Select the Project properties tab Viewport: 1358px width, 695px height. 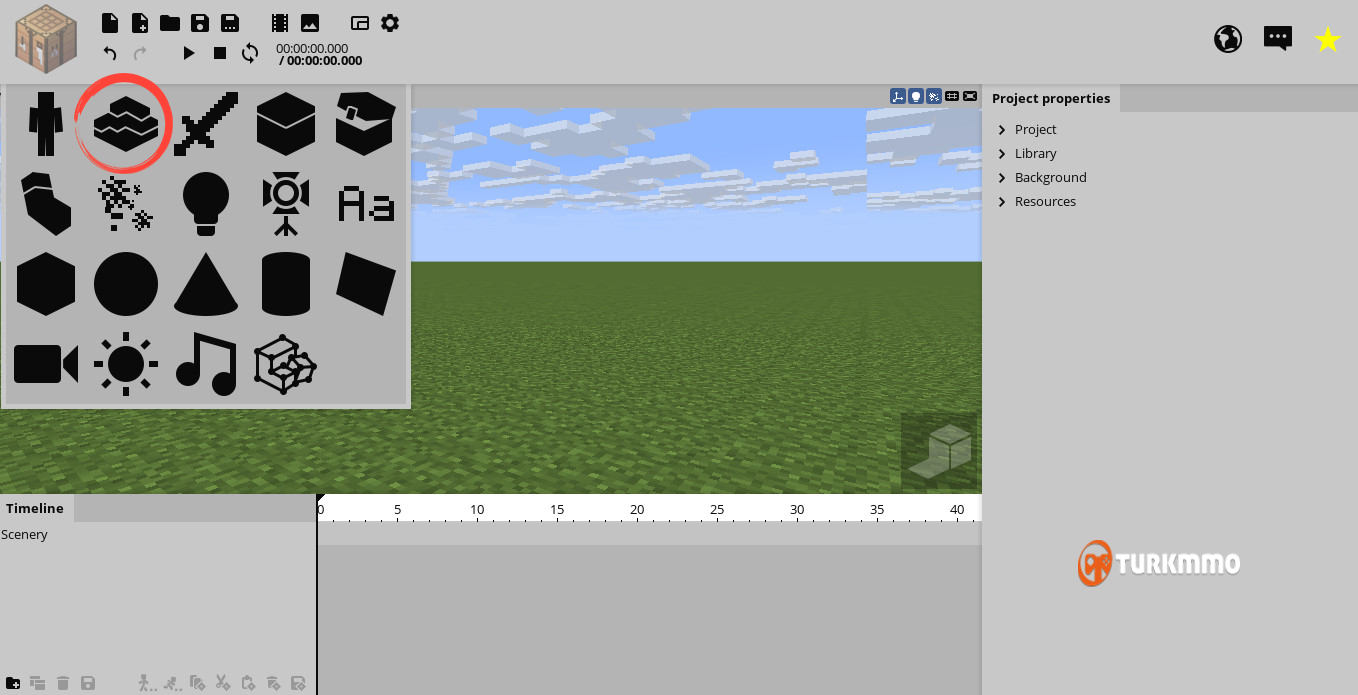click(x=1051, y=98)
